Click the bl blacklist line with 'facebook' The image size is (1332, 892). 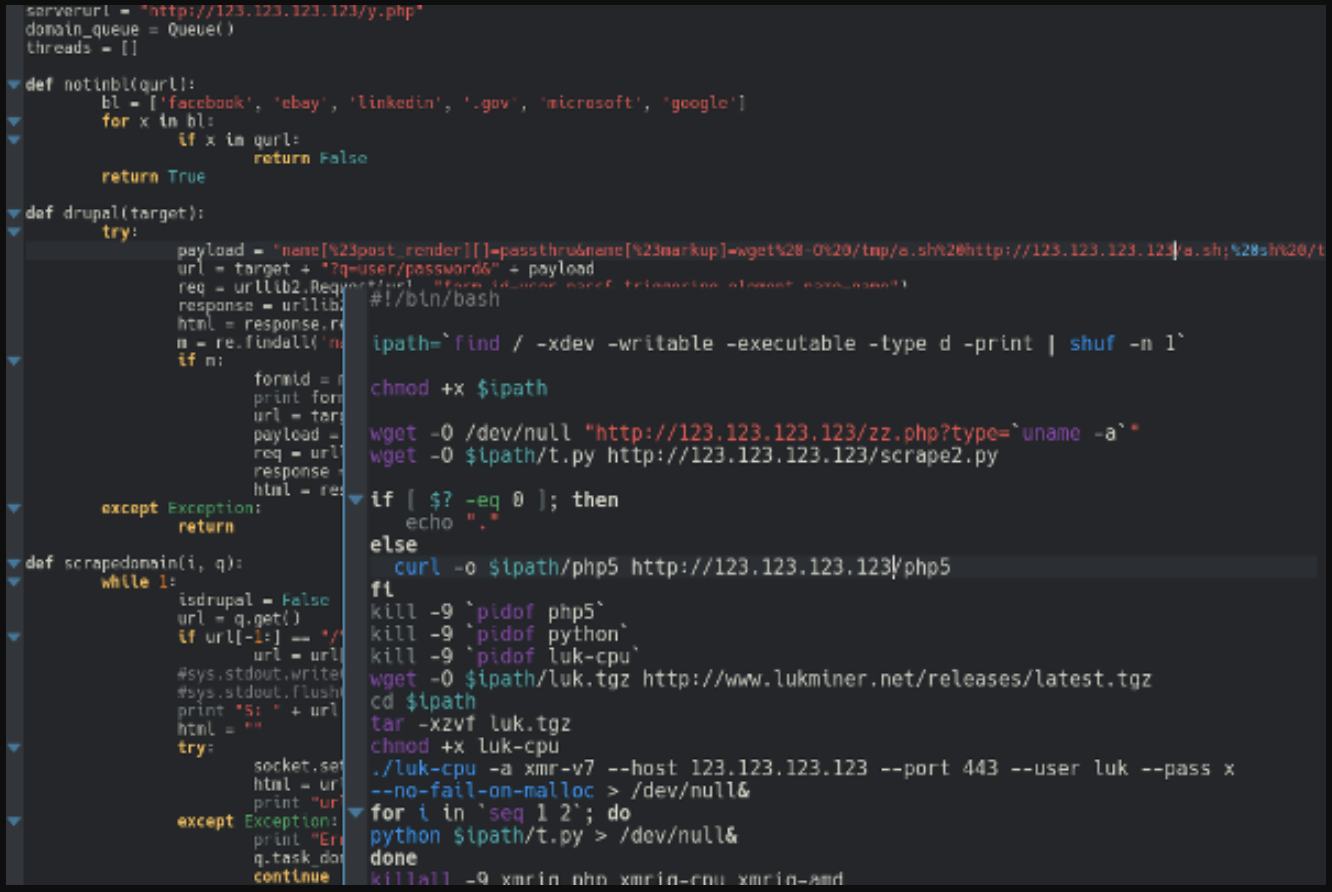(x=424, y=103)
